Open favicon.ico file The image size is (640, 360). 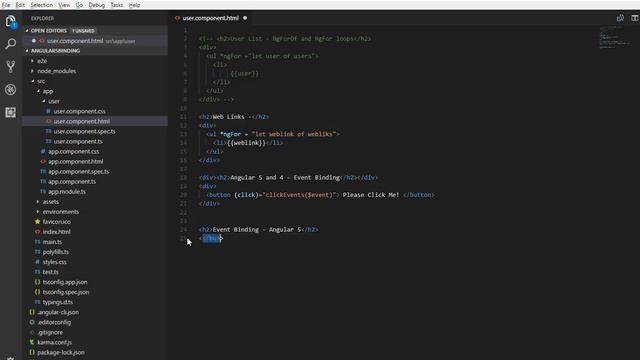pyautogui.click(x=56, y=222)
